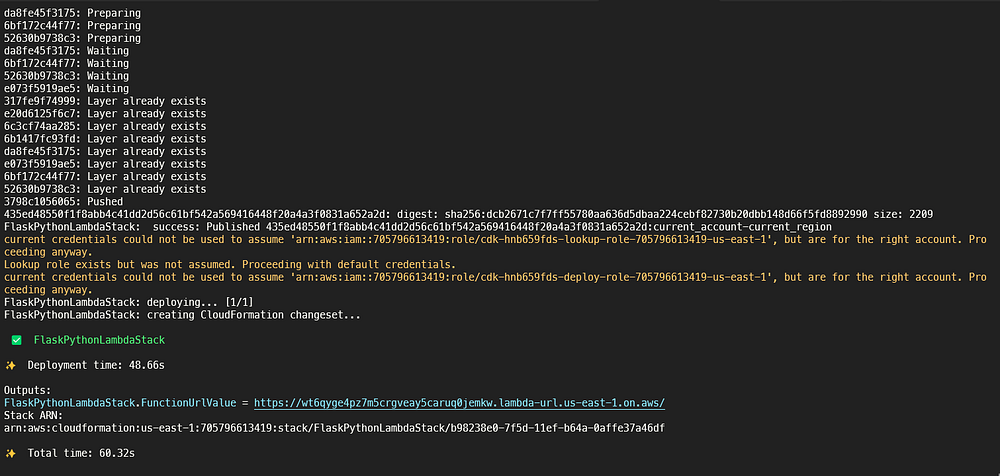Open the lambda-url function URL link

coord(459,403)
